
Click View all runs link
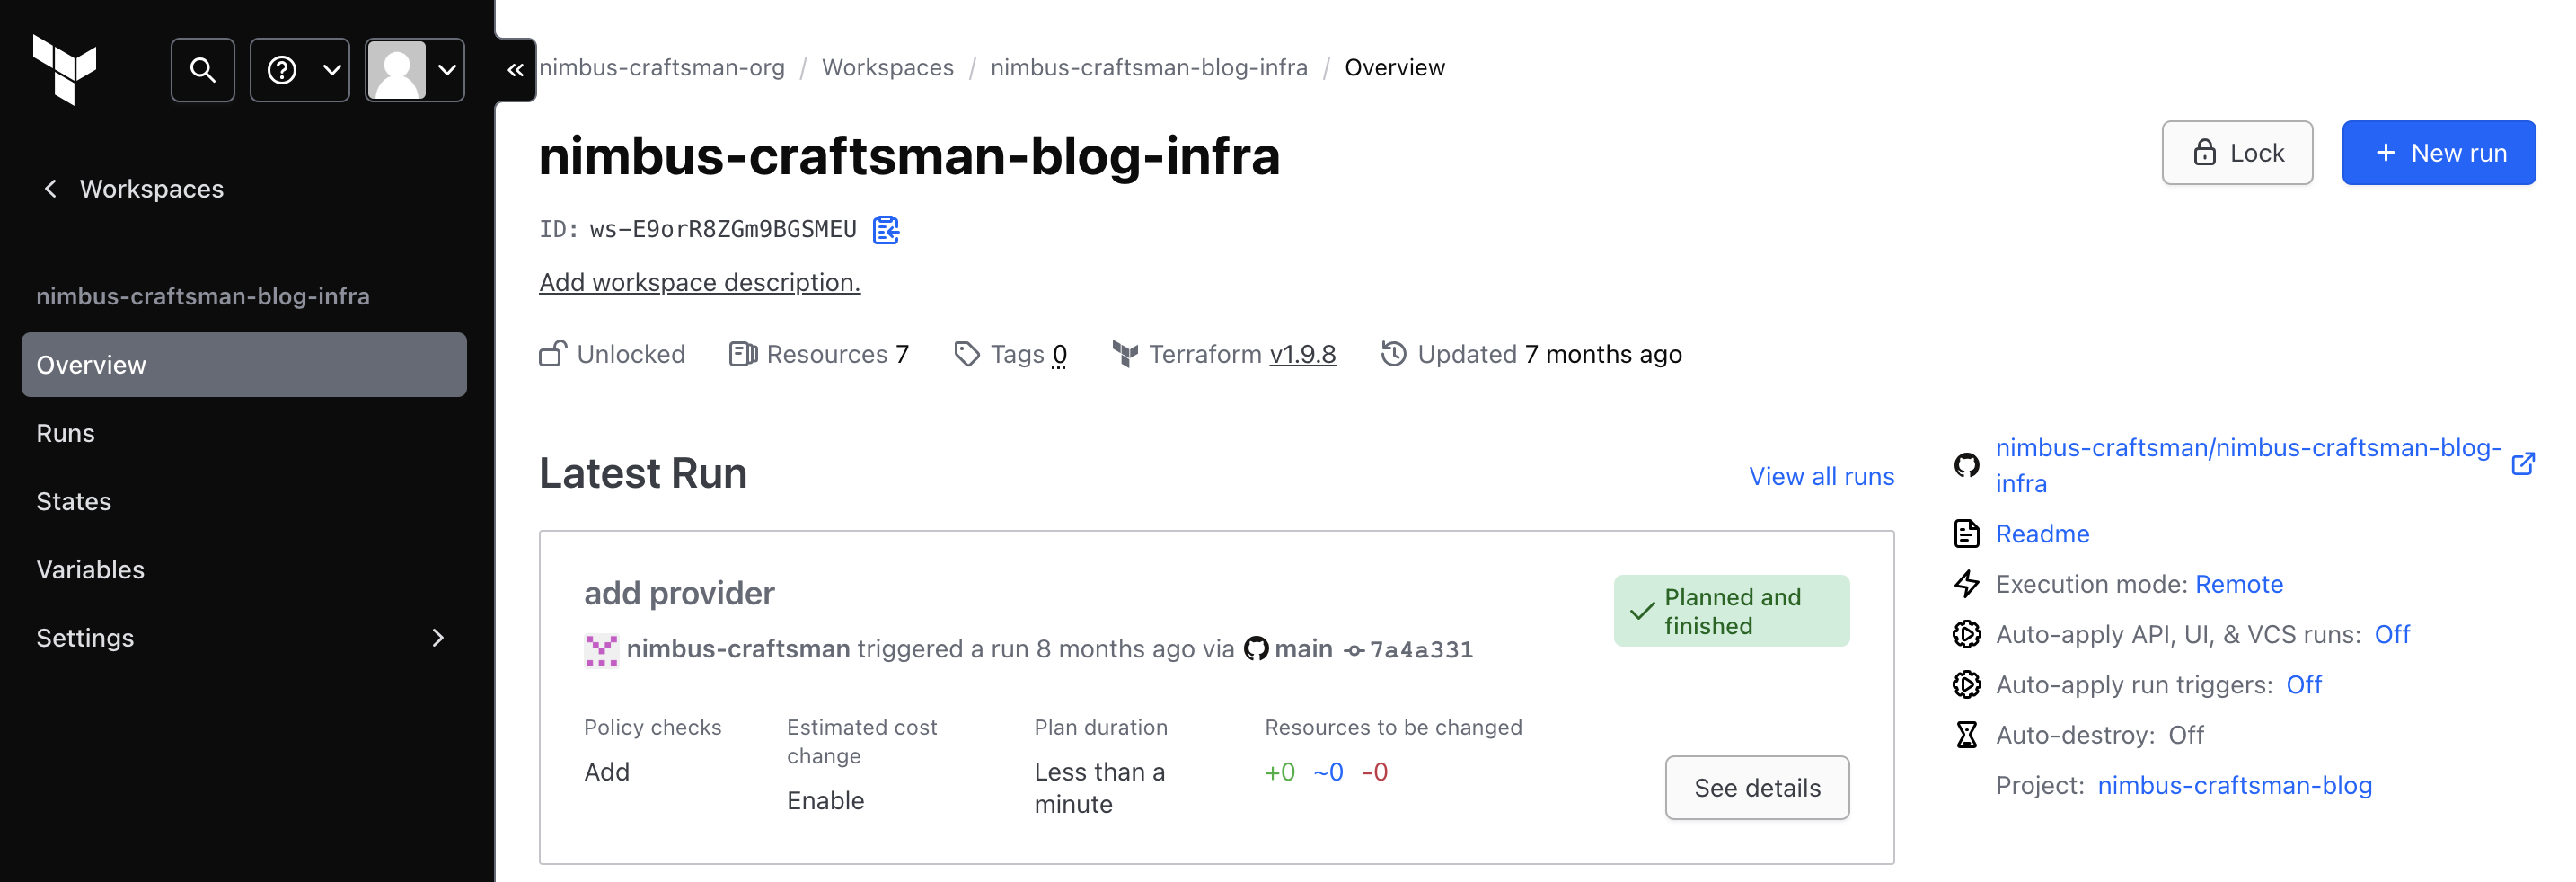click(1821, 477)
